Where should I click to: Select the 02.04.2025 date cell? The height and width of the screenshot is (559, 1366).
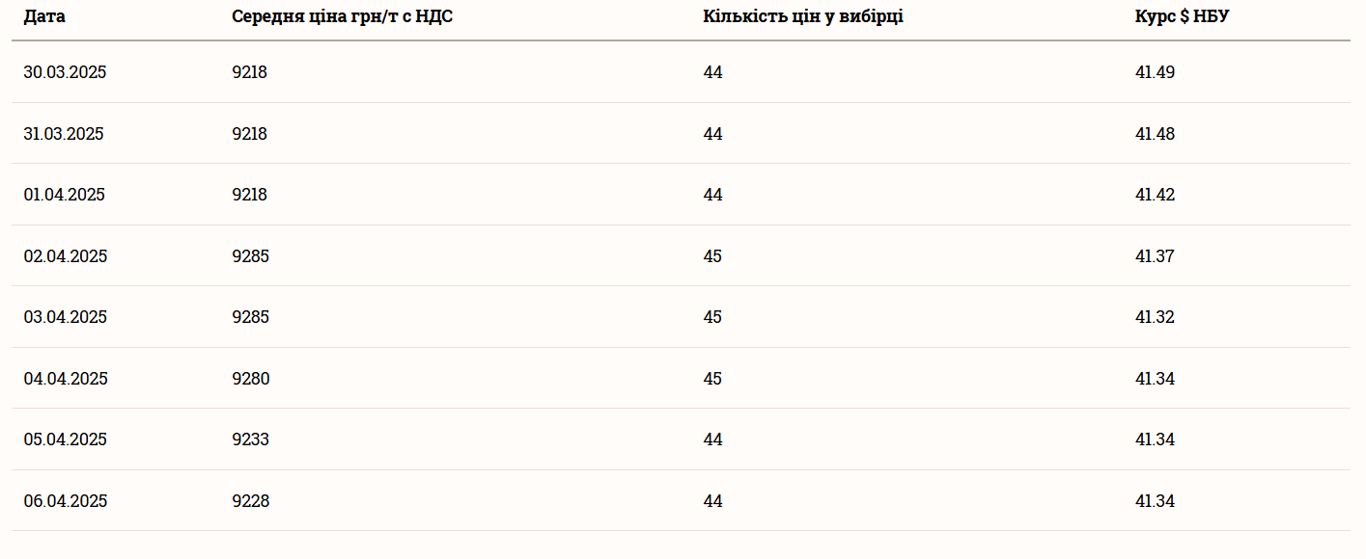point(65,257)
